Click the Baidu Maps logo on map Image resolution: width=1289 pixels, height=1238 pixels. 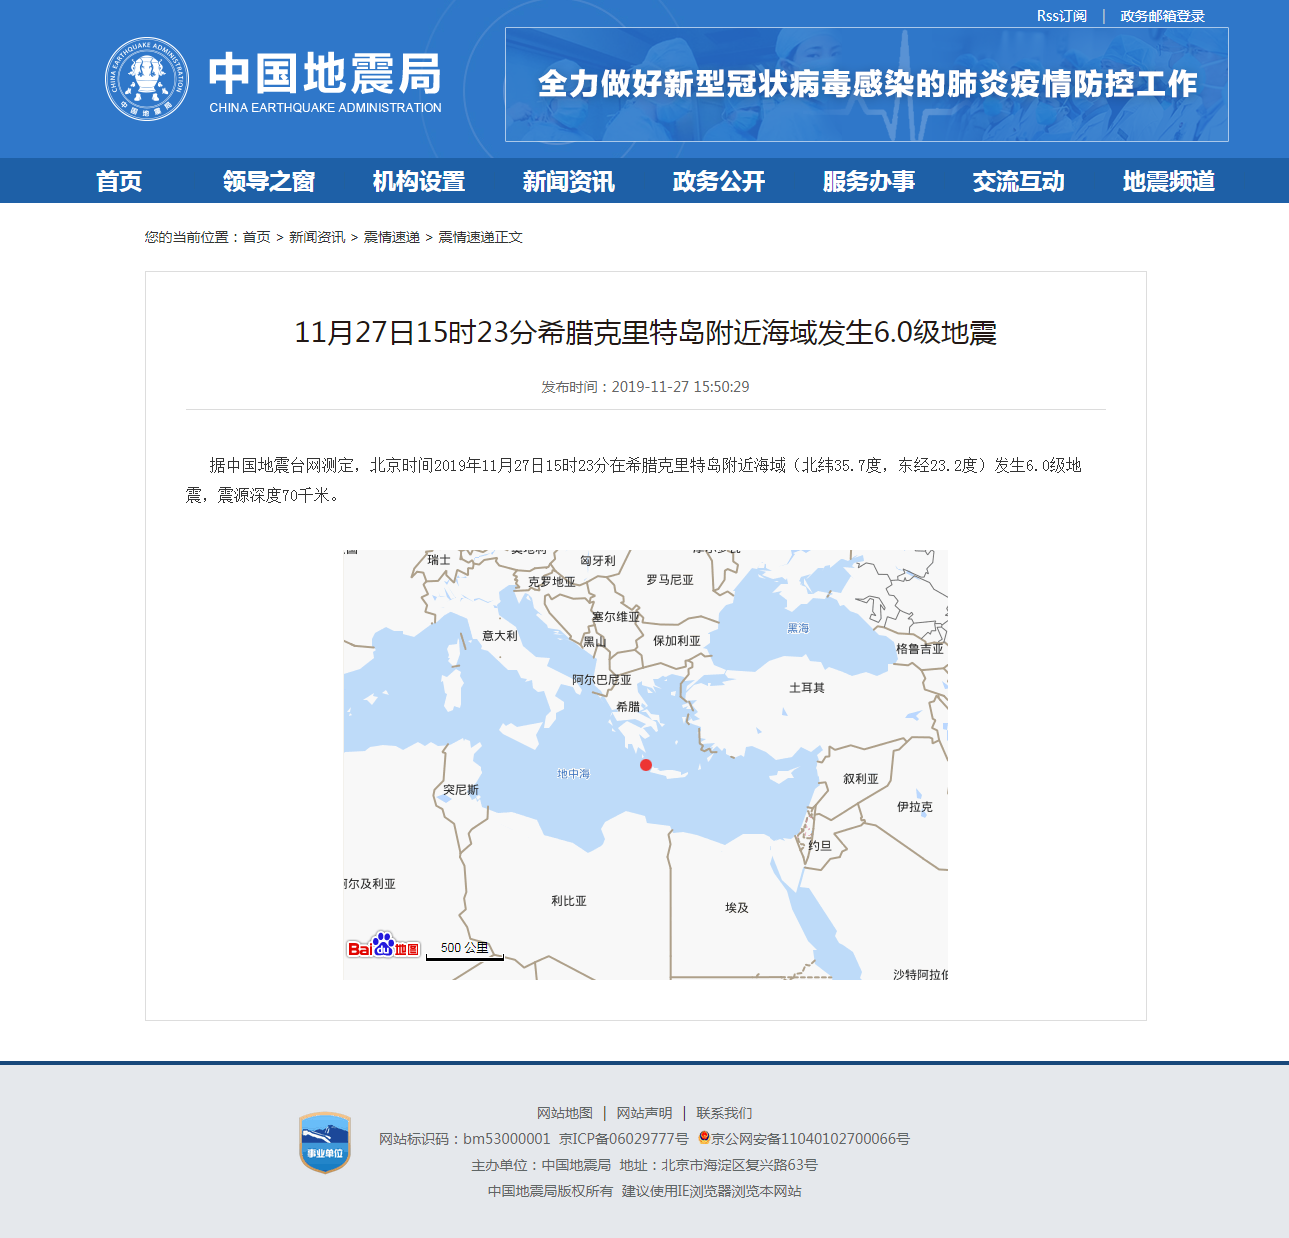click(x=383, y=946)
